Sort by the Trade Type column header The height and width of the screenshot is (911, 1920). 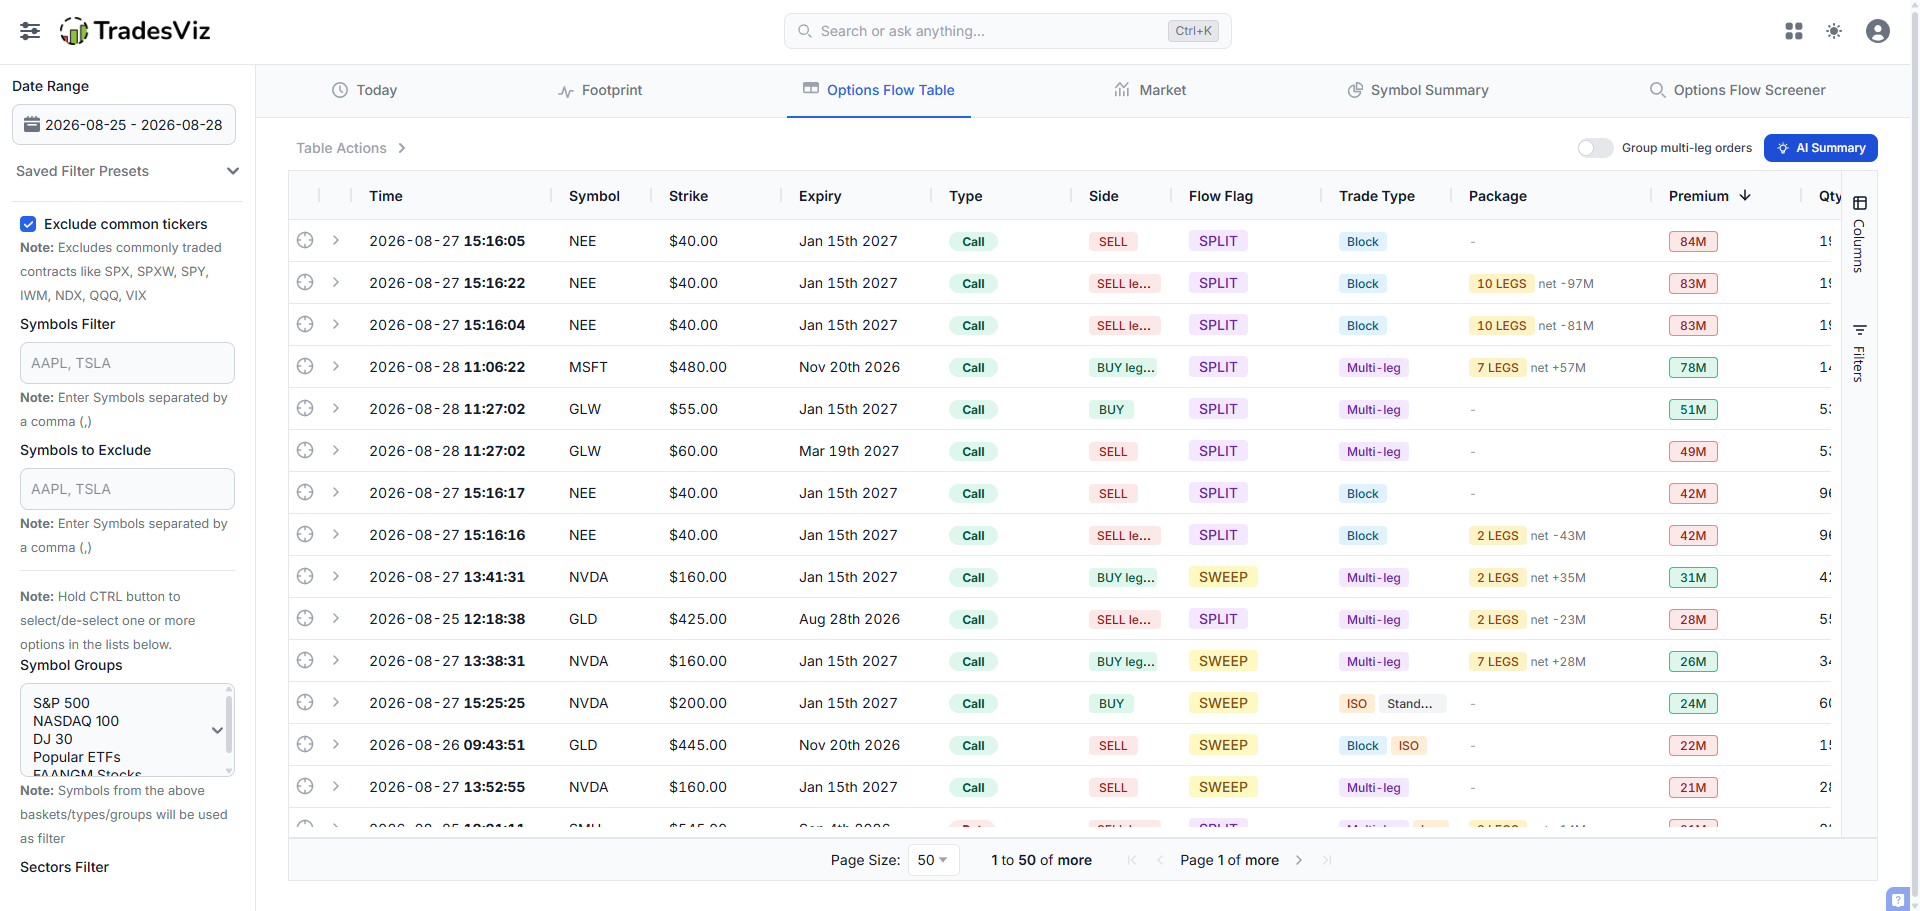[1376, 196]
